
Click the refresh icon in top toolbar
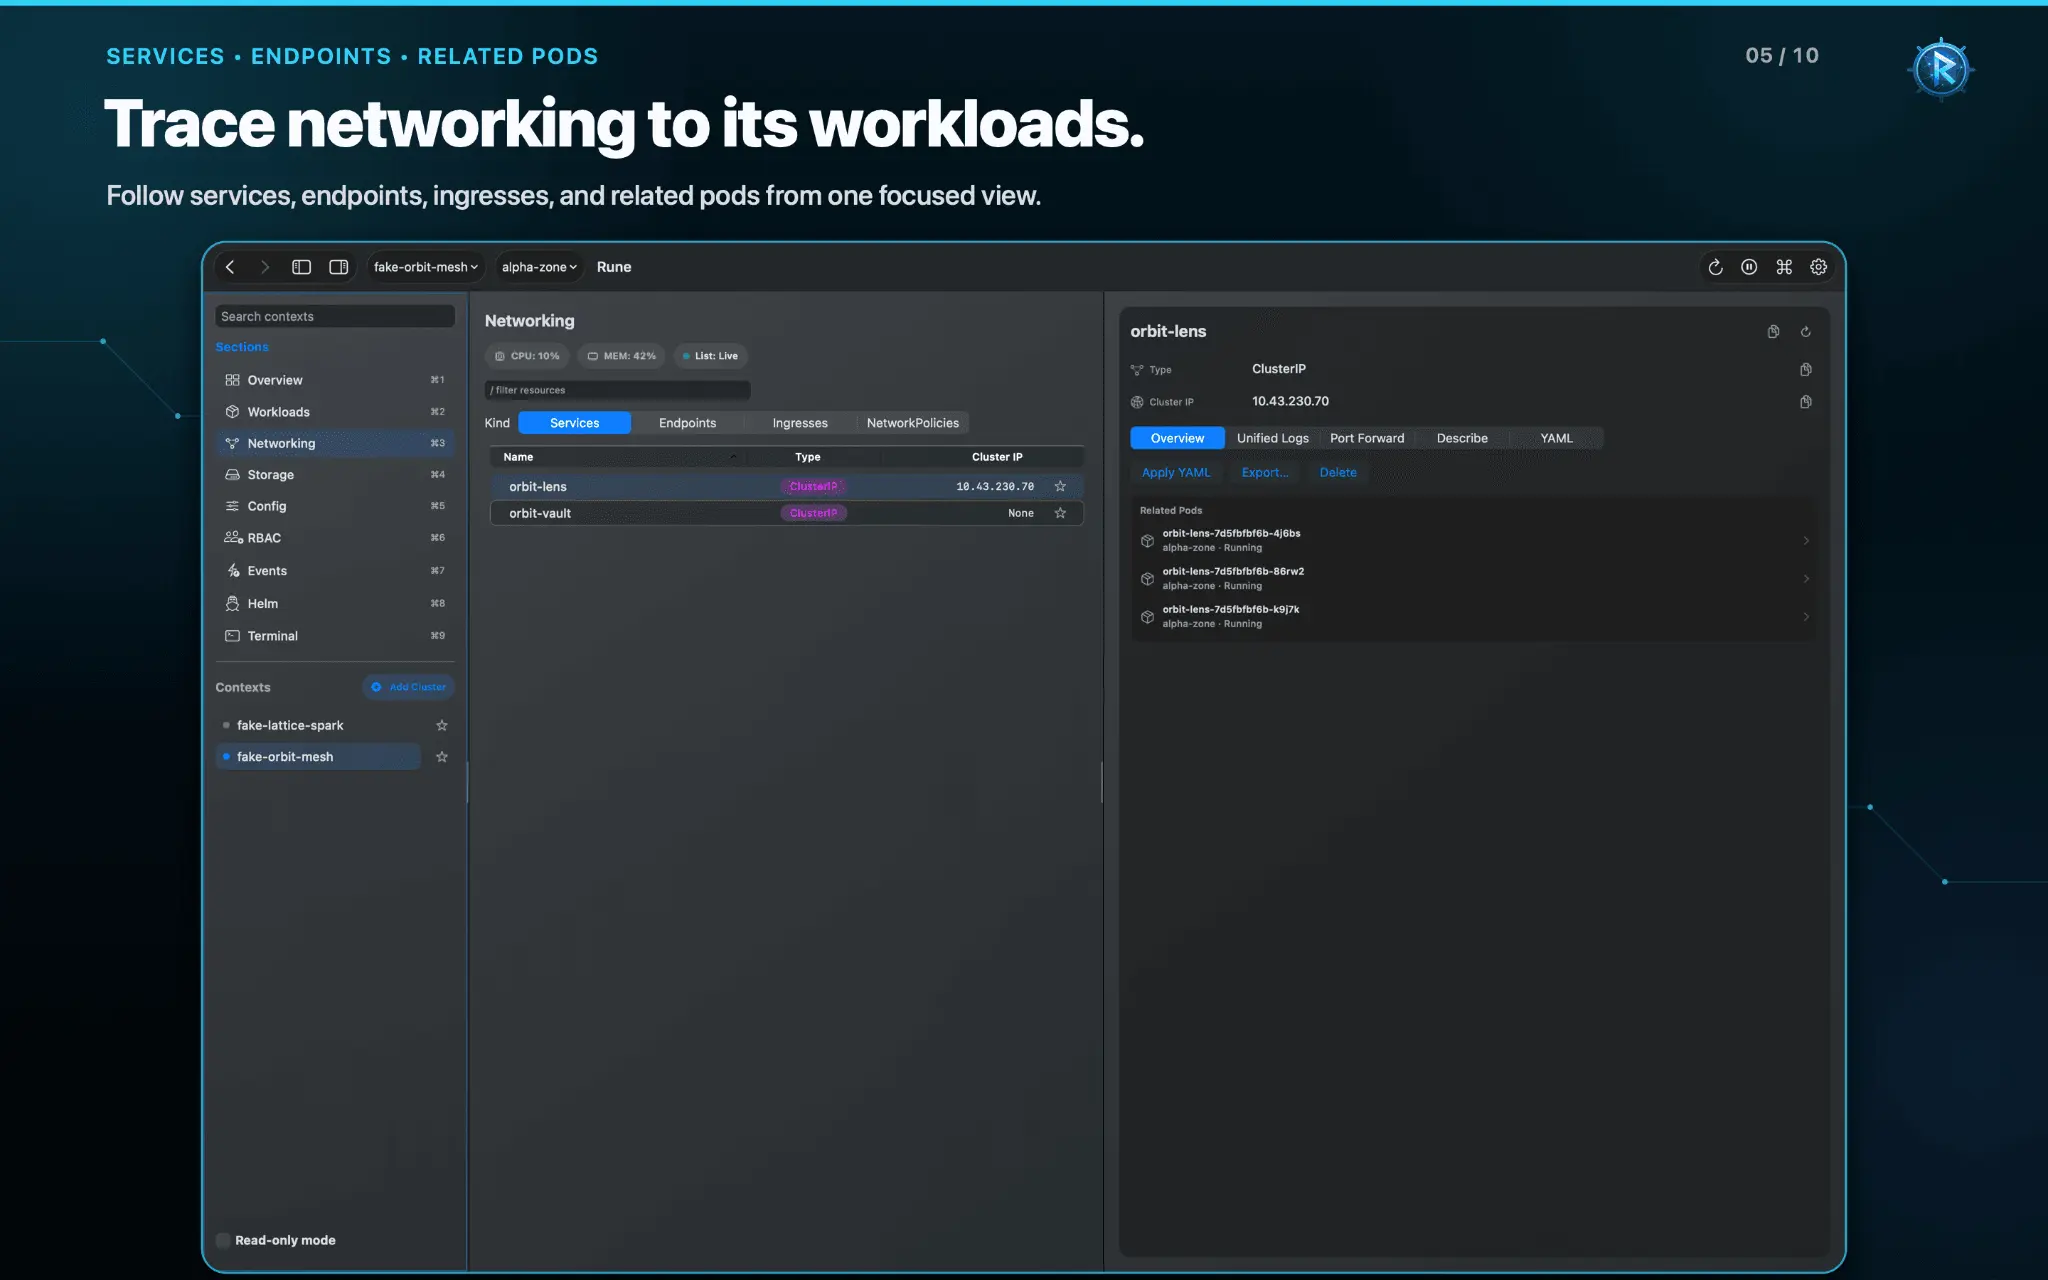point(1715,267)
